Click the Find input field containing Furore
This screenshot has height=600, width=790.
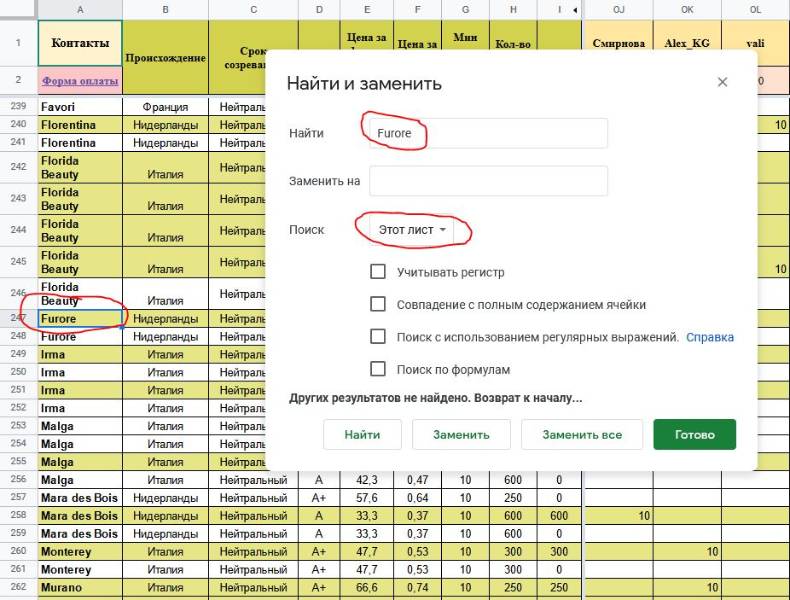488,133
